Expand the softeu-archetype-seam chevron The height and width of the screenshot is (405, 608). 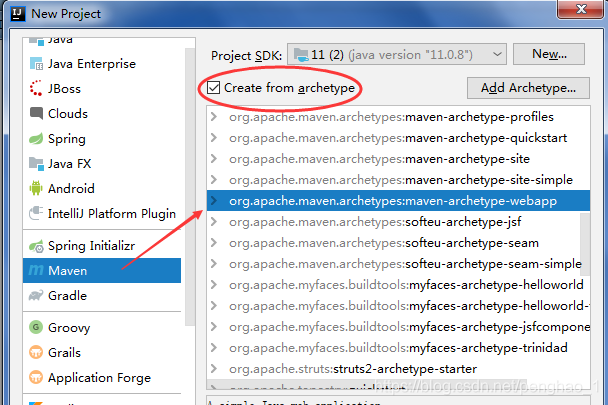213,242
